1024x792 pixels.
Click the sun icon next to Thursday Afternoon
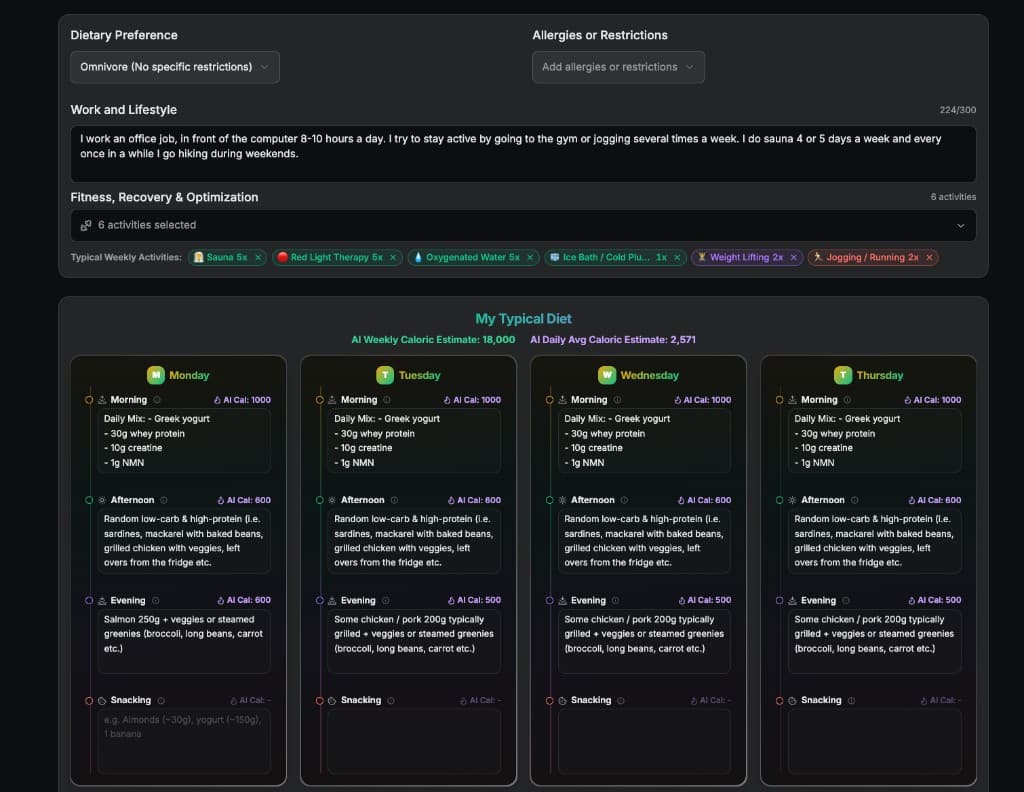[x=793, y=500]
